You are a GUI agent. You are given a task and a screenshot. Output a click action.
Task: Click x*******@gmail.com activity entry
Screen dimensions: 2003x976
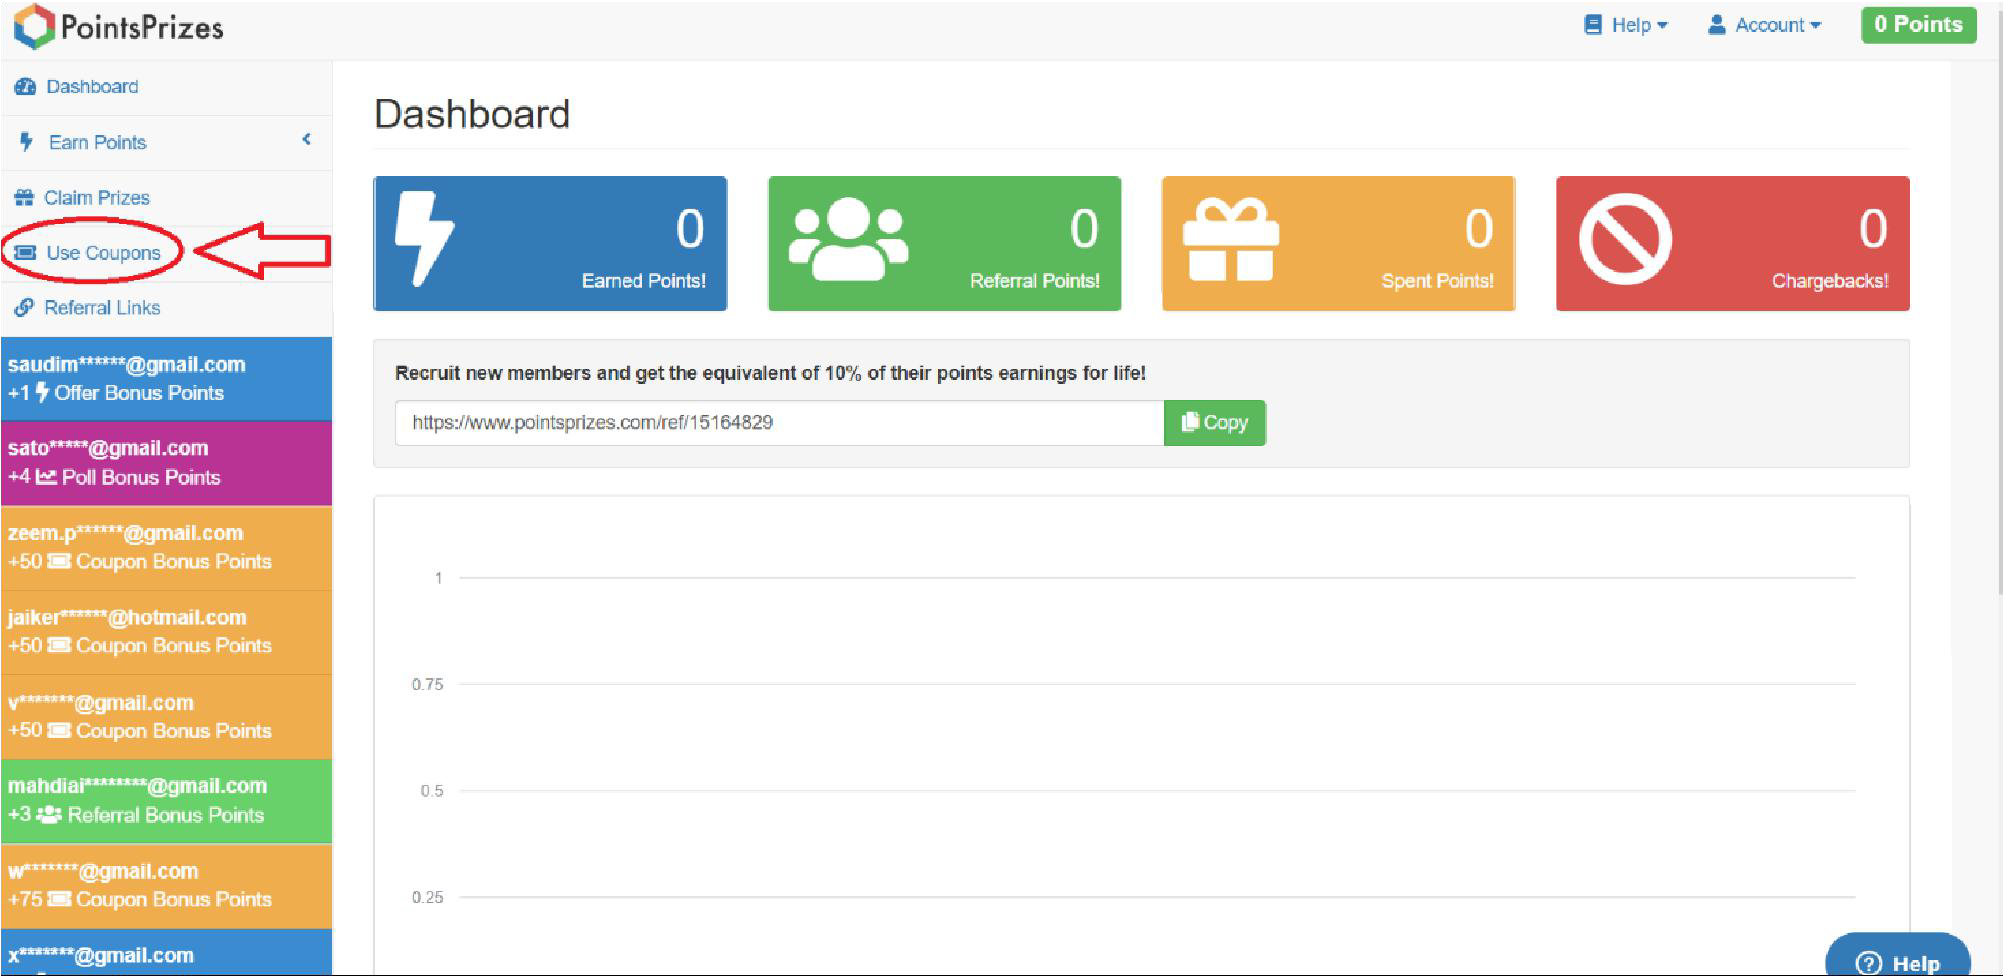point(166,952)
